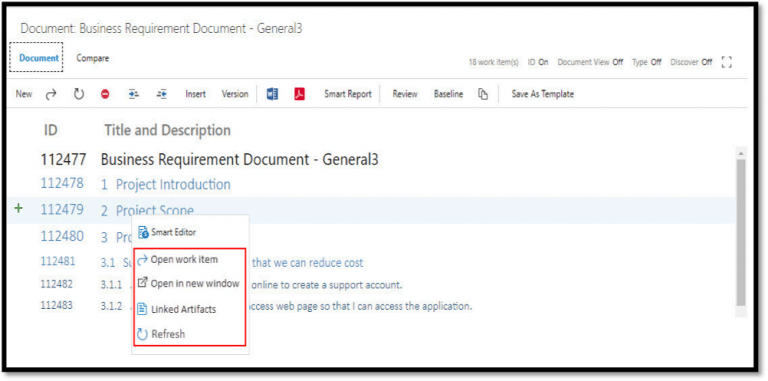Open the Project Introduction link
Viewport: 768px width, 381px height.
173,185
